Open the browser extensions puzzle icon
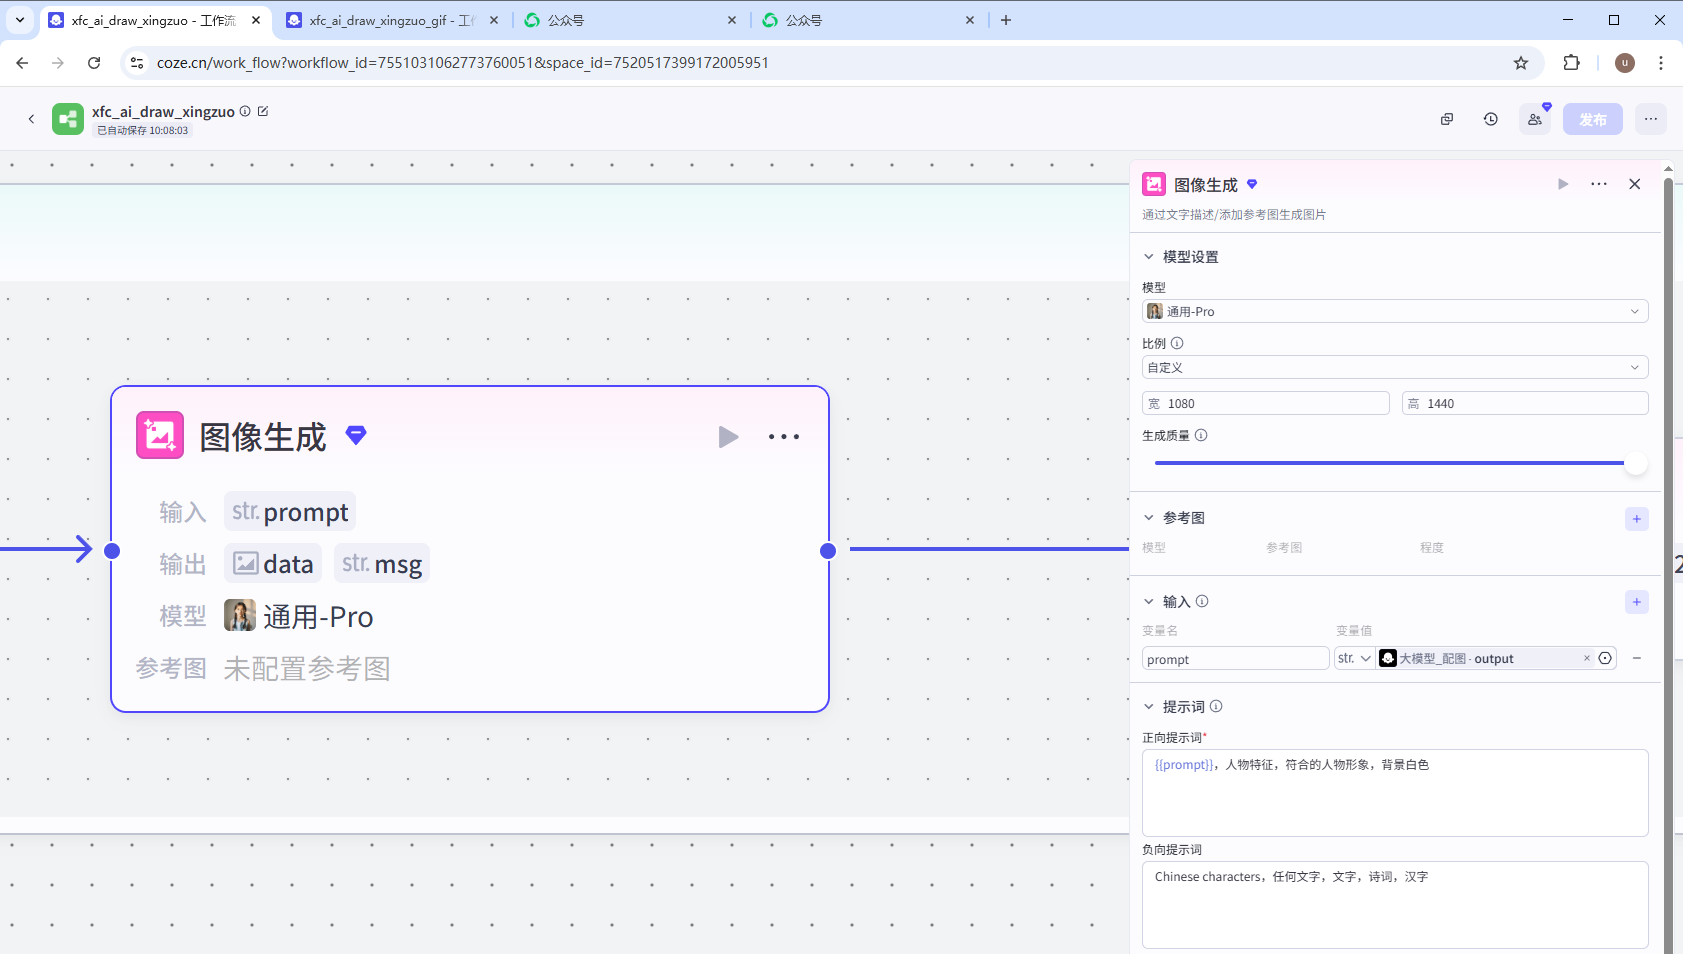 coord(1571,63)
